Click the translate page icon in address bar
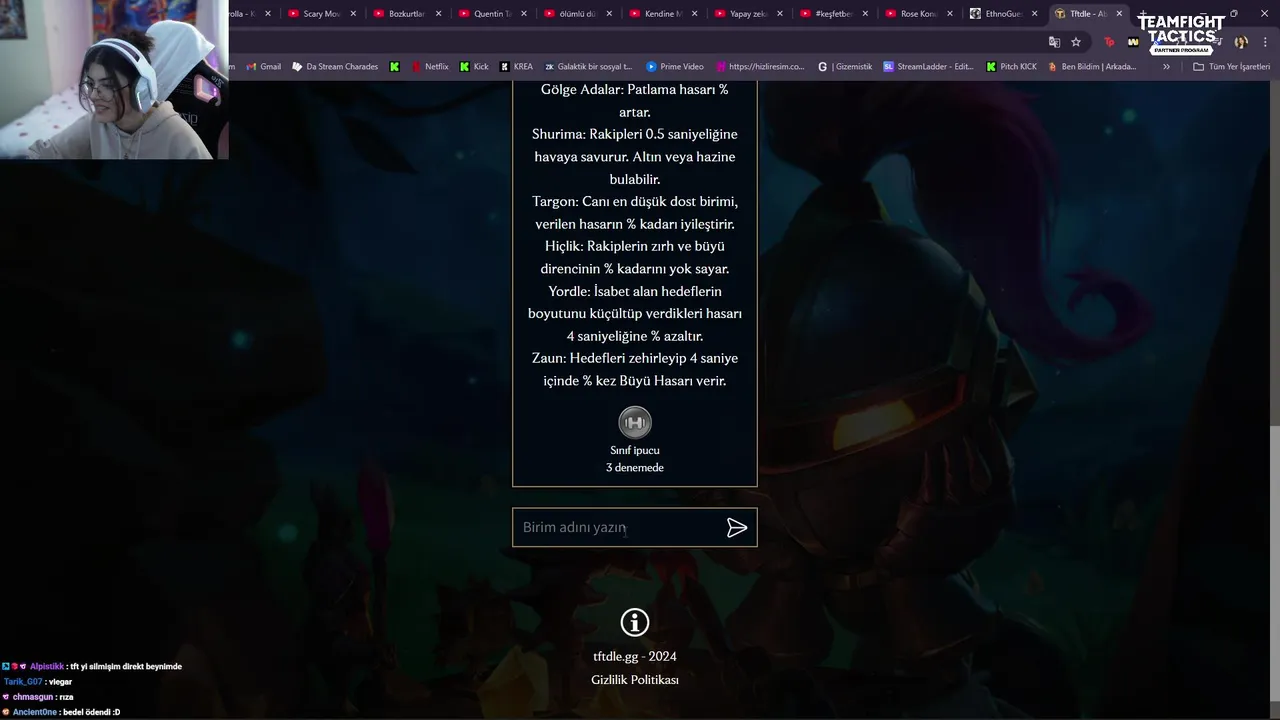 click(1054, 42)
